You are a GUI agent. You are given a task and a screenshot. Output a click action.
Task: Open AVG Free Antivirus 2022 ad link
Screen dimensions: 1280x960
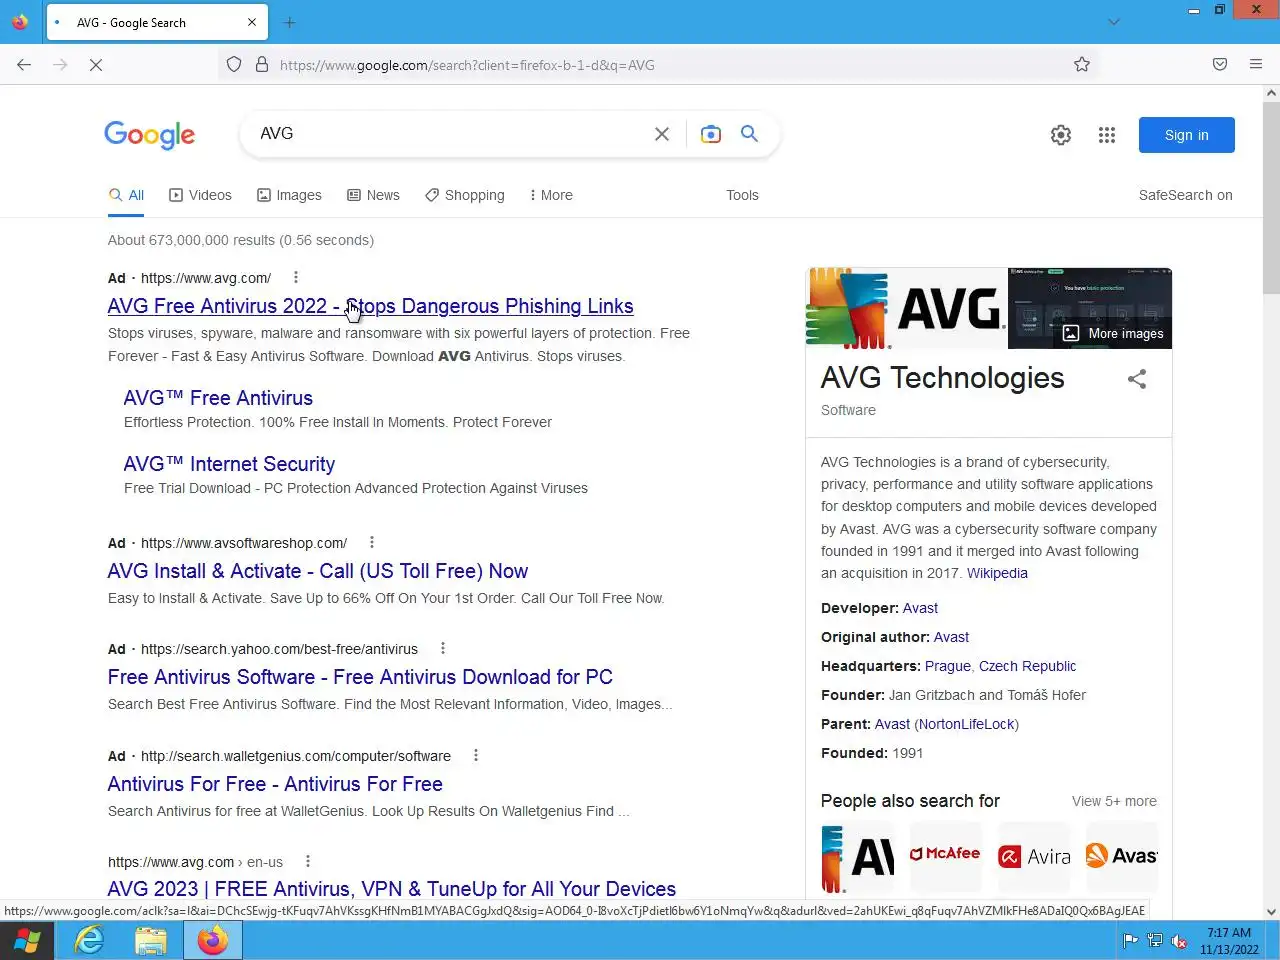click(370, 306)
